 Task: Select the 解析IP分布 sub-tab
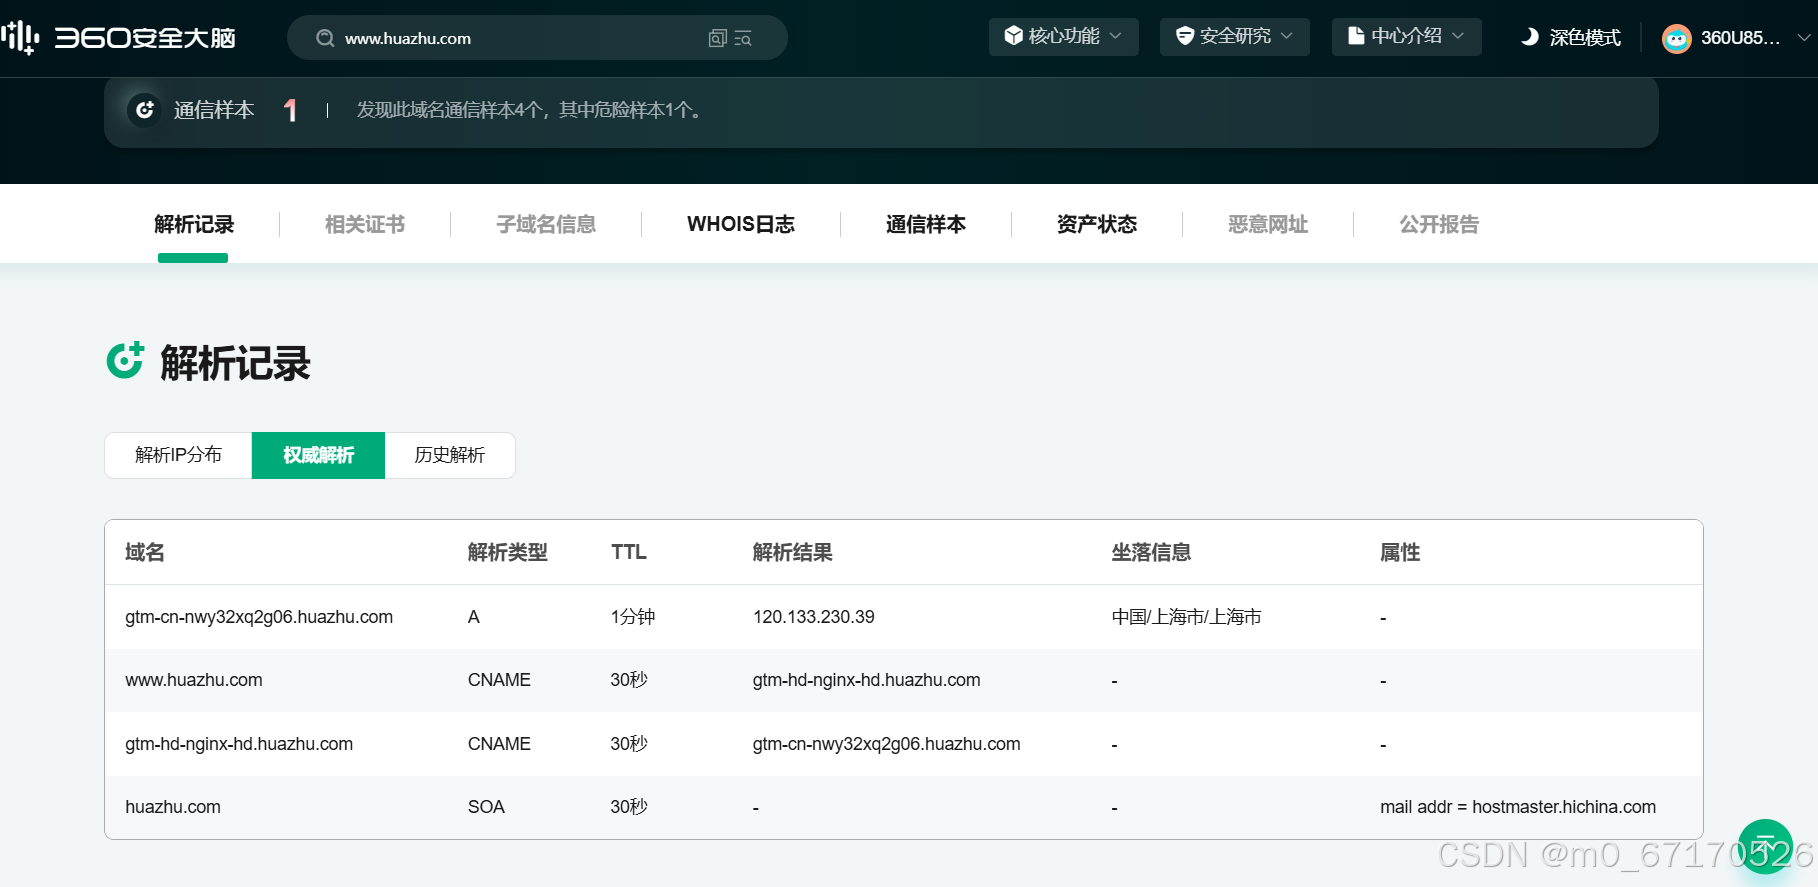(178, 455)
